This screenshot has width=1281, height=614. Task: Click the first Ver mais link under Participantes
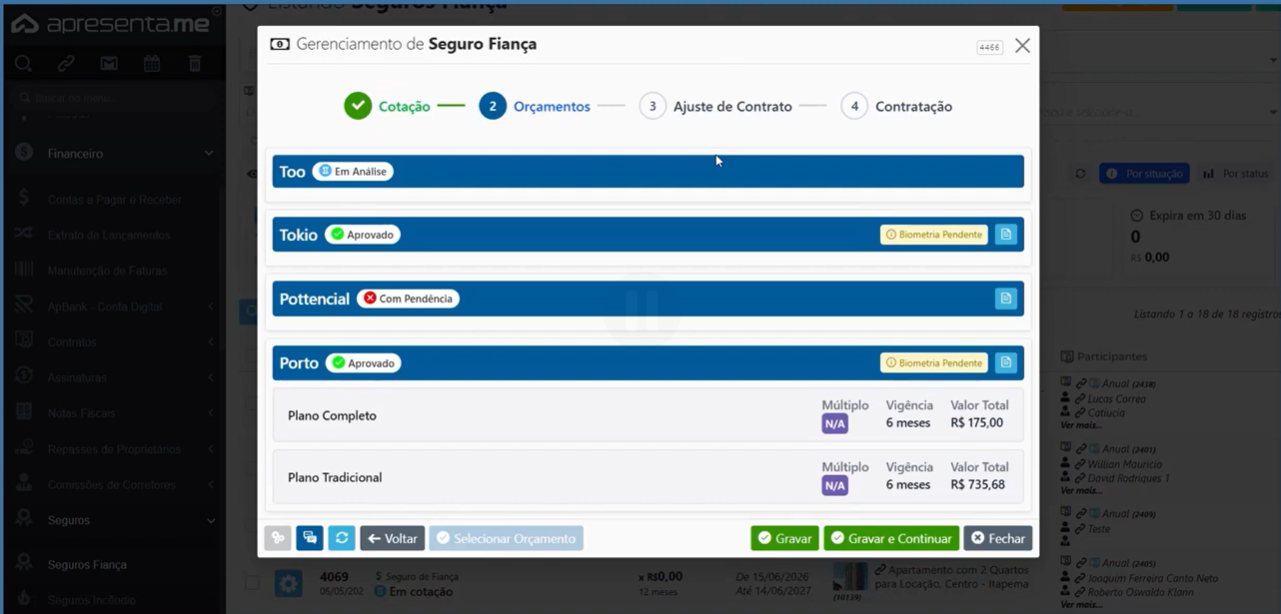1081,425
